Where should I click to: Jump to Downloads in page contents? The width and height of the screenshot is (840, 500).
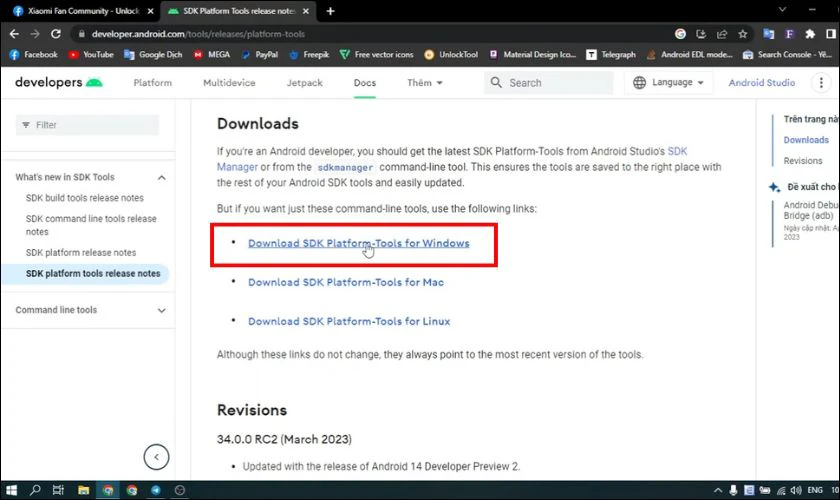806,140
